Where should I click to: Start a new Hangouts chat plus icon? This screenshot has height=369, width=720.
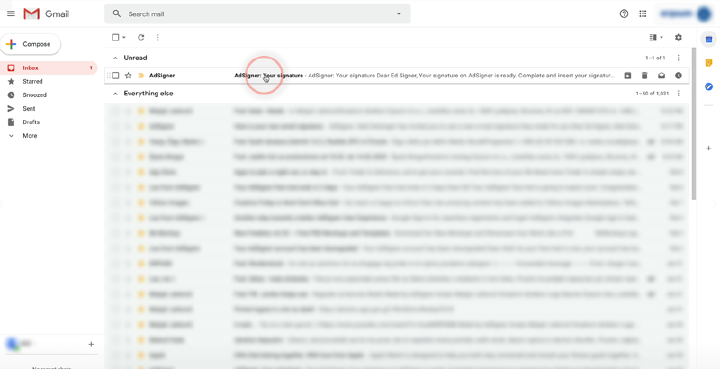pos(91,344)
